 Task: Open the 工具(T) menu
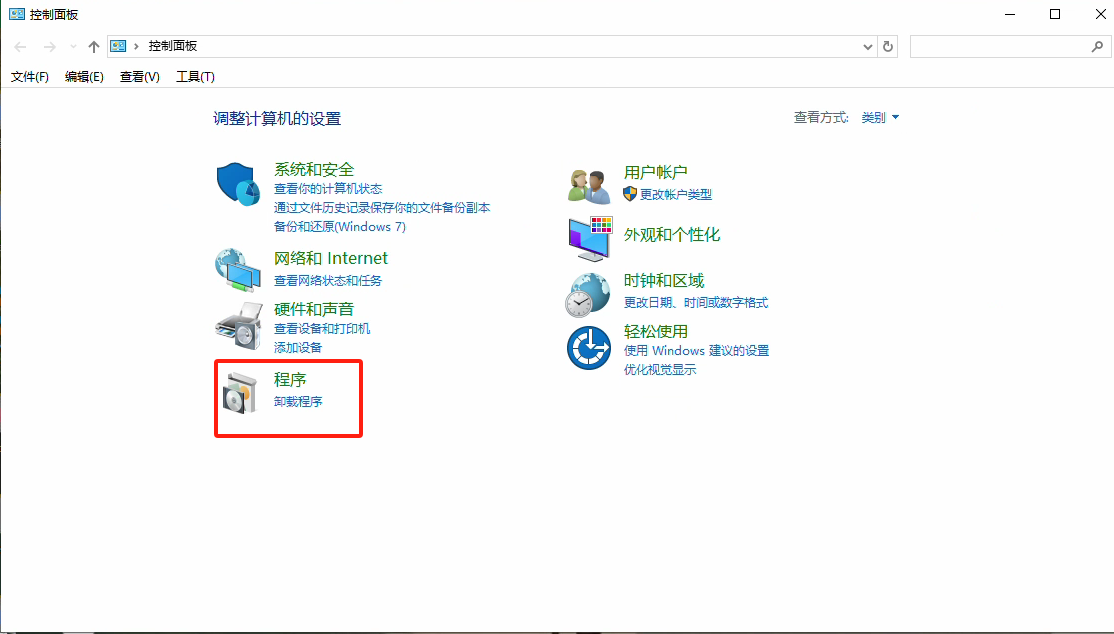(x=196, y=76)
